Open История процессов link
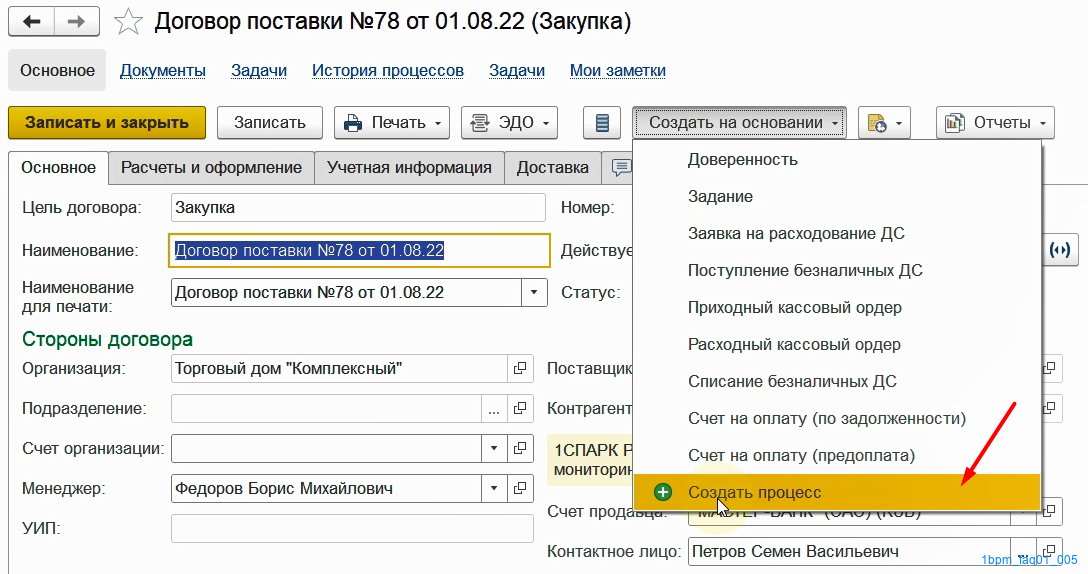 (x=388, y=71)
